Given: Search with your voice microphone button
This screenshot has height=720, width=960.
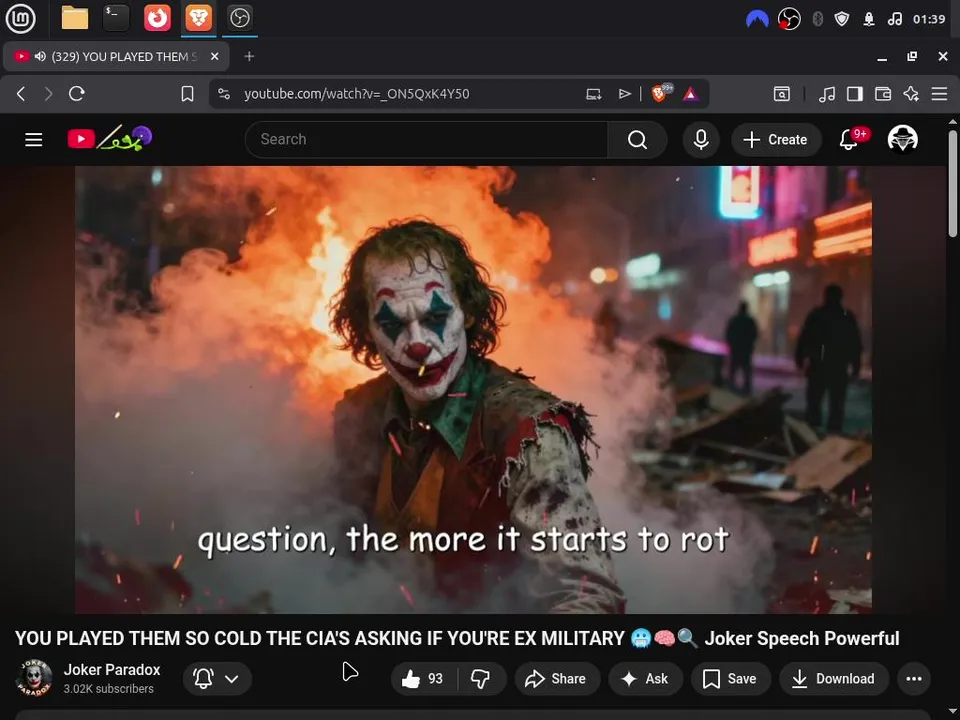Looking at the screenshot, I should 701,140.
